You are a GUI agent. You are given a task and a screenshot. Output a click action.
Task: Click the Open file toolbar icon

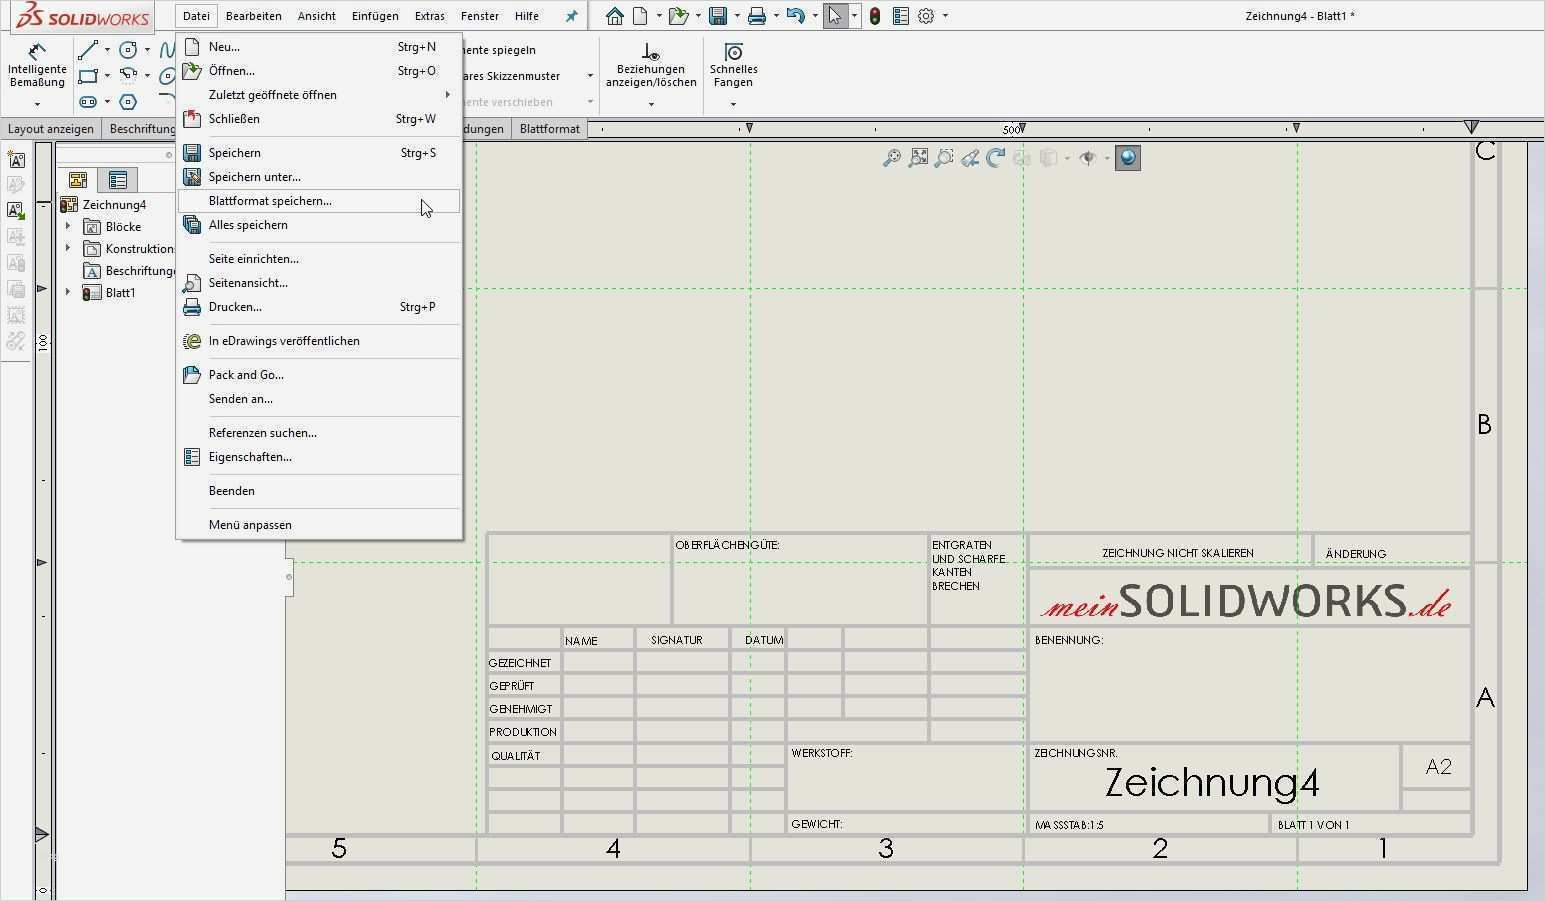pos(679,16)
